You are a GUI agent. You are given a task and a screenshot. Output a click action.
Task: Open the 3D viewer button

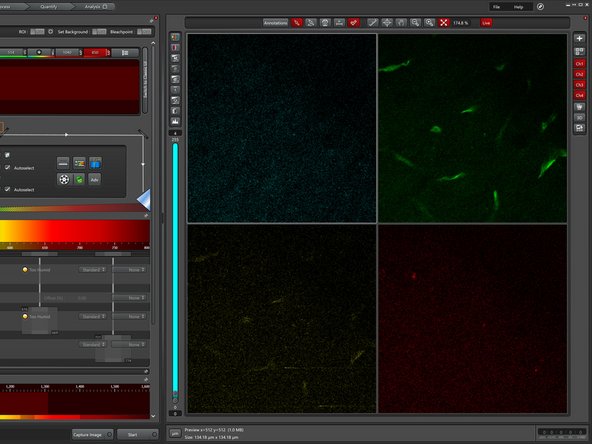coord(579,117)
